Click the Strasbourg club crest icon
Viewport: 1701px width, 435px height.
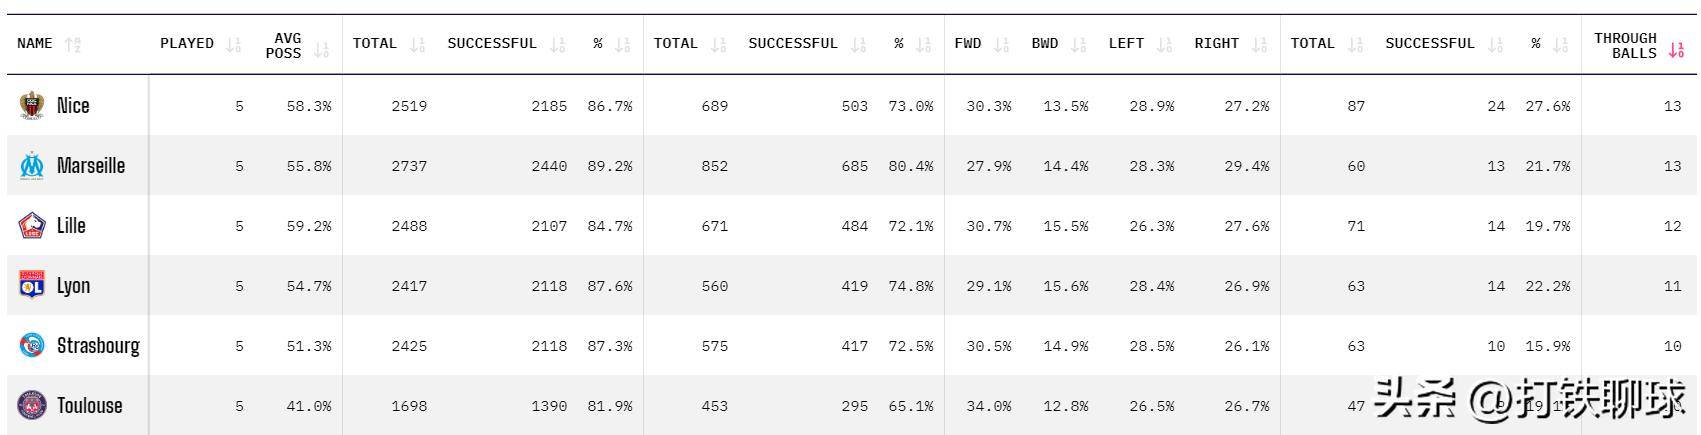32,345
